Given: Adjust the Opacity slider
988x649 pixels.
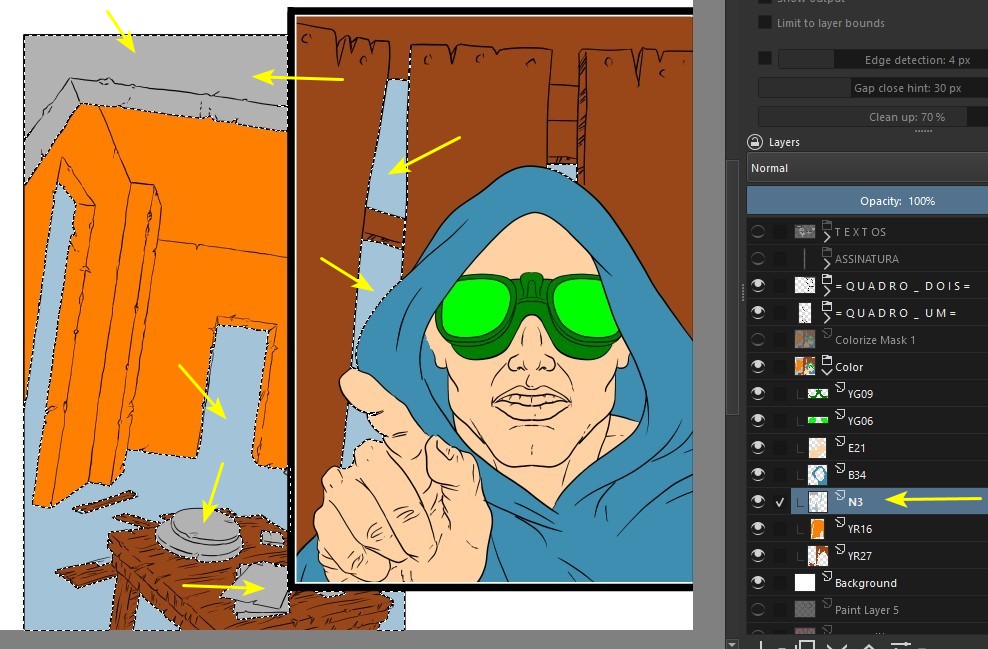Looking at the screenshot, I should 866,201.
